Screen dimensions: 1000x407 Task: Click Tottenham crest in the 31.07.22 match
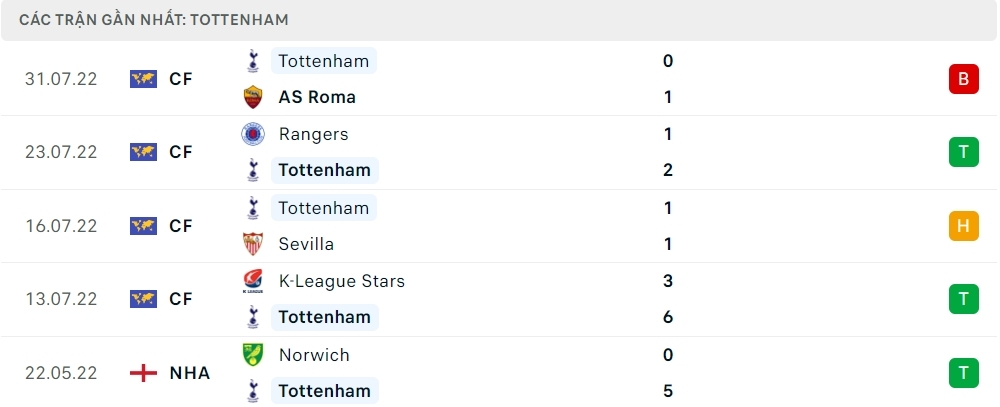click(252, 61)
